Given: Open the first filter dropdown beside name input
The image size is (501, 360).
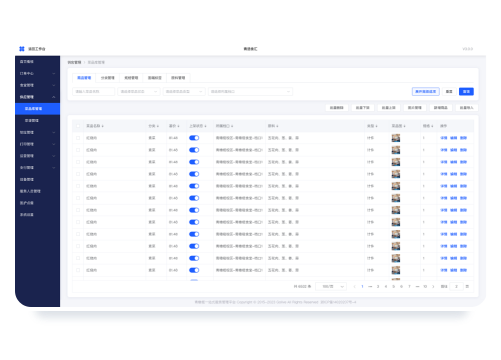Looking at the screenshot, I should click(x=139, y=91).
